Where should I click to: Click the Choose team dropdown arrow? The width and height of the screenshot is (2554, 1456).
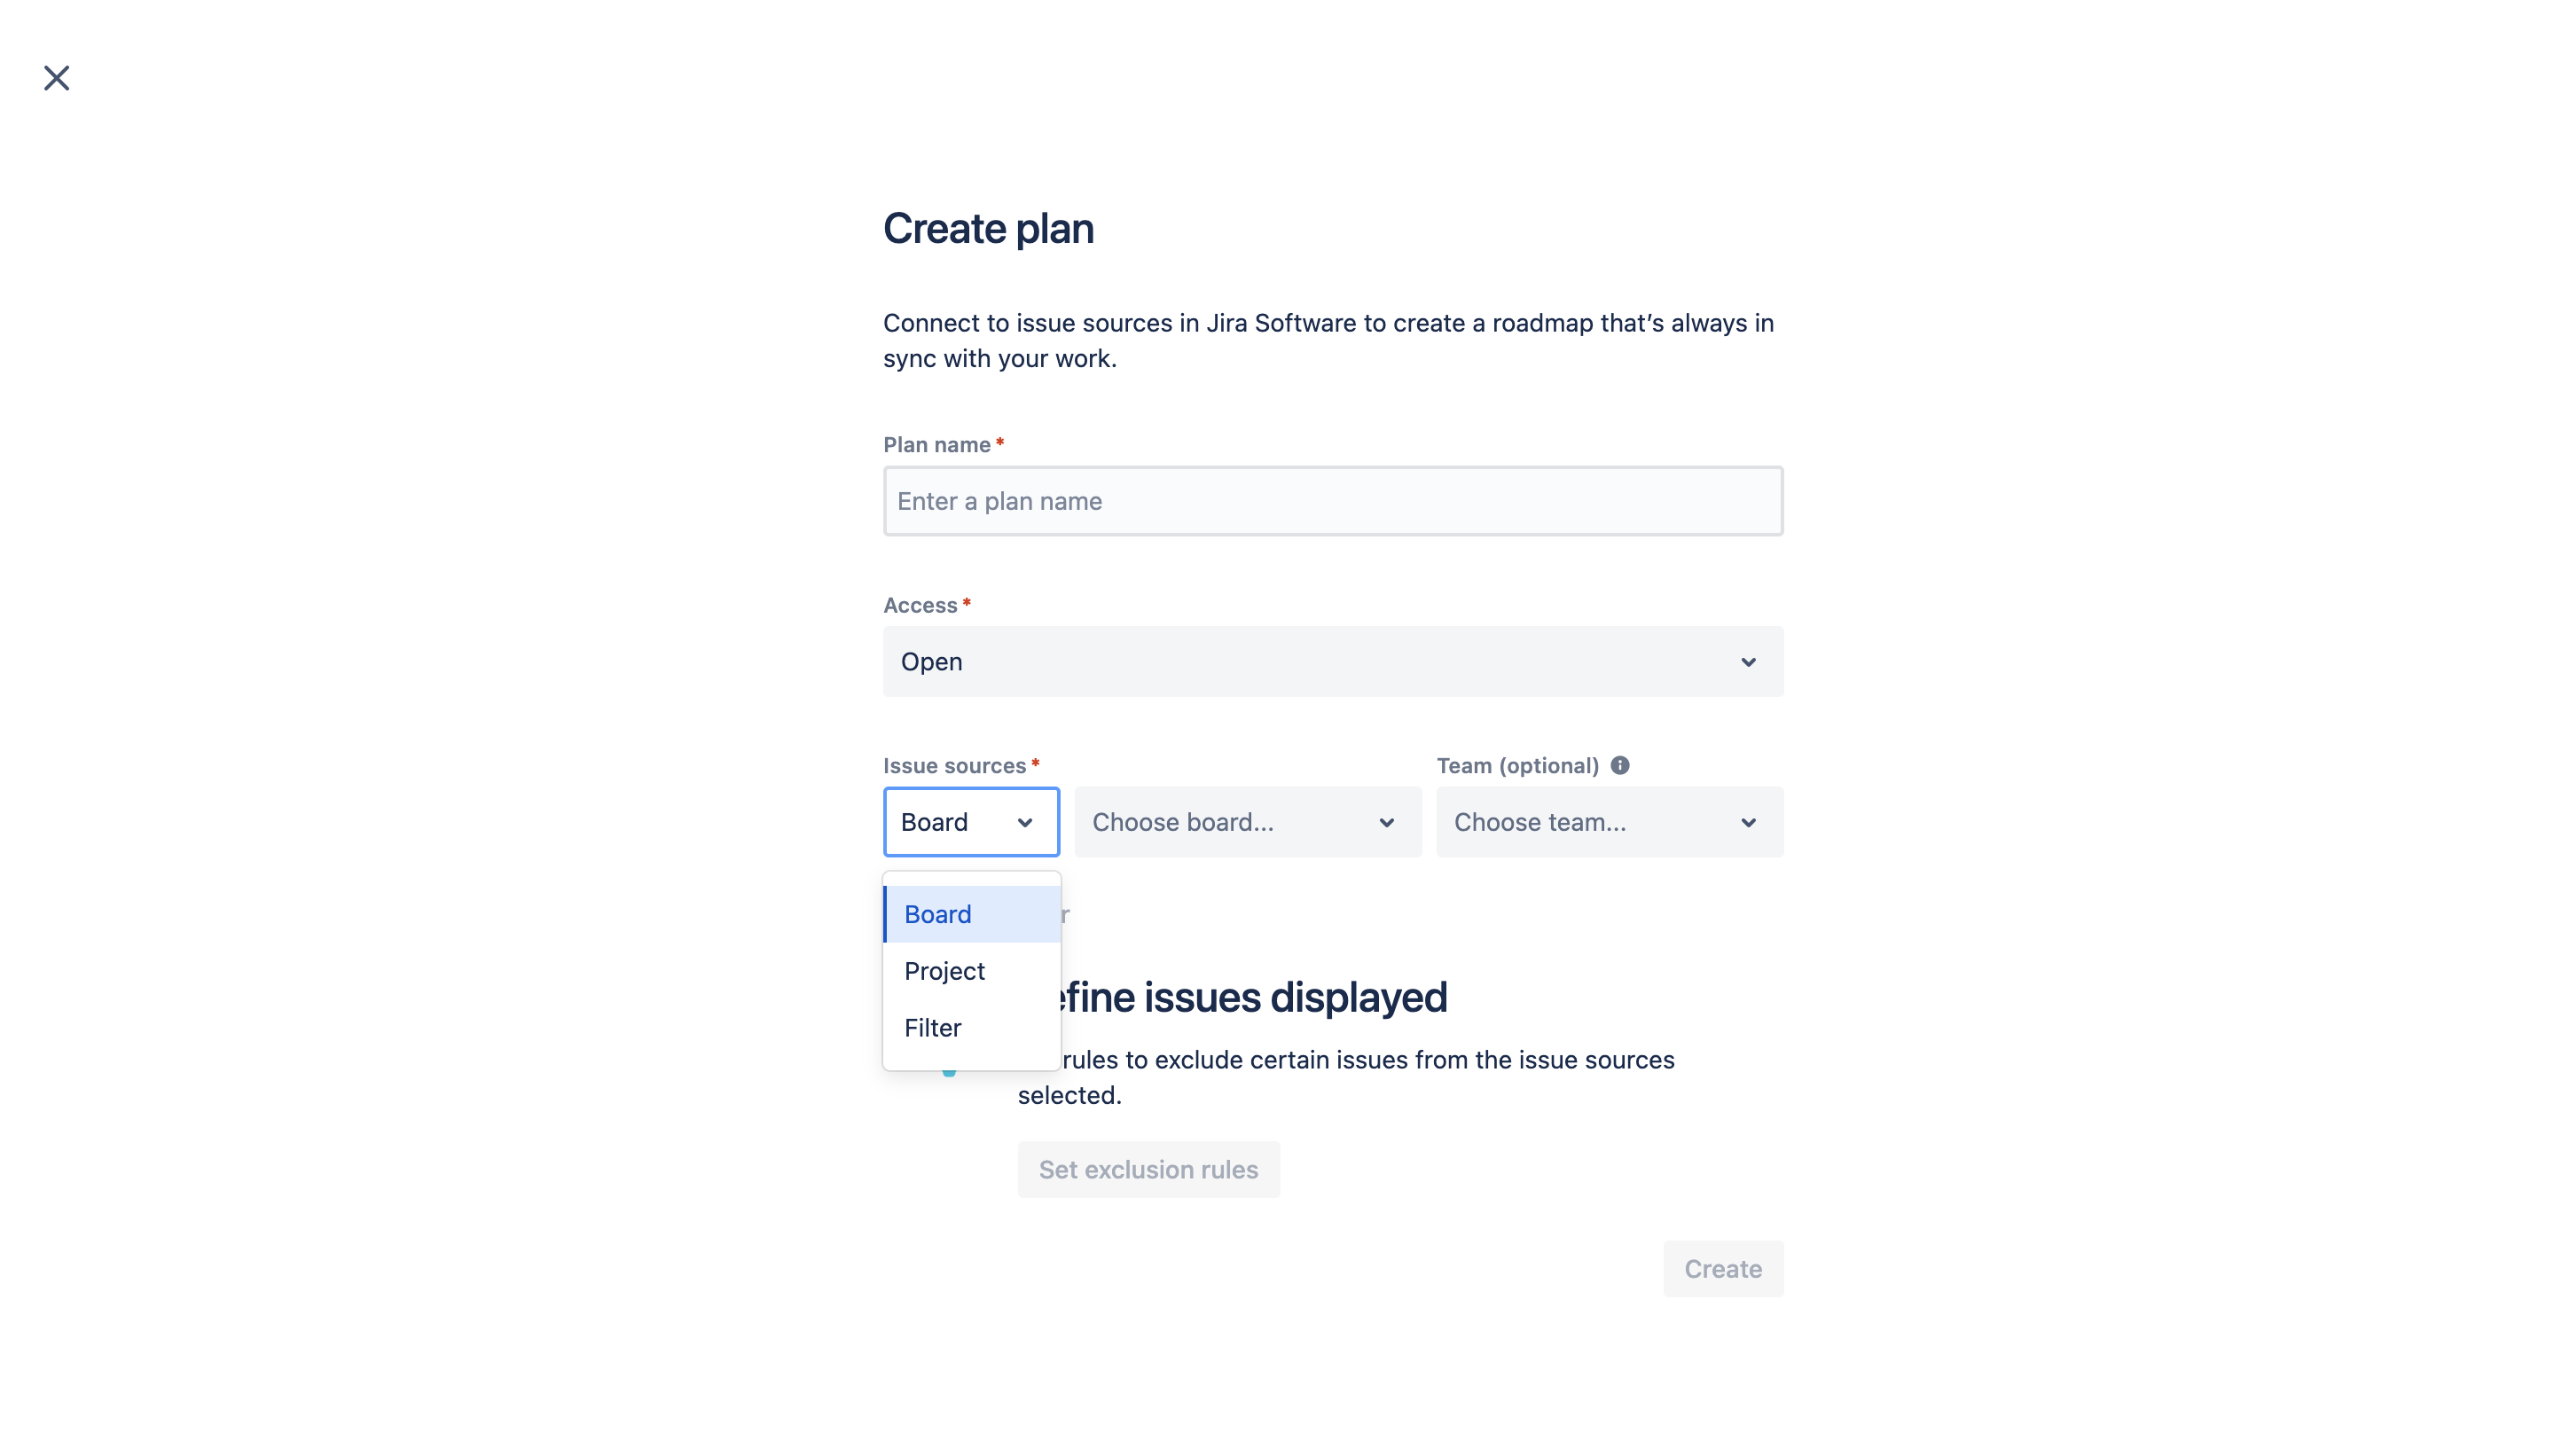(1749, 821)
